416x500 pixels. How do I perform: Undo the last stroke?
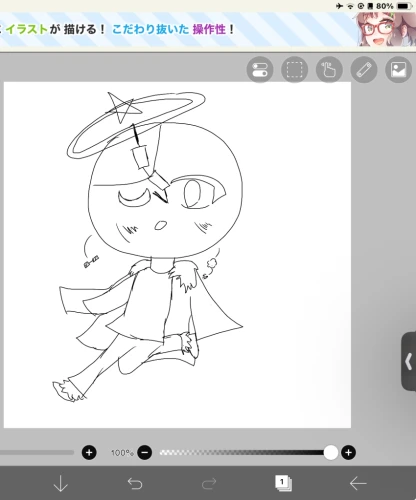(135, 483)
